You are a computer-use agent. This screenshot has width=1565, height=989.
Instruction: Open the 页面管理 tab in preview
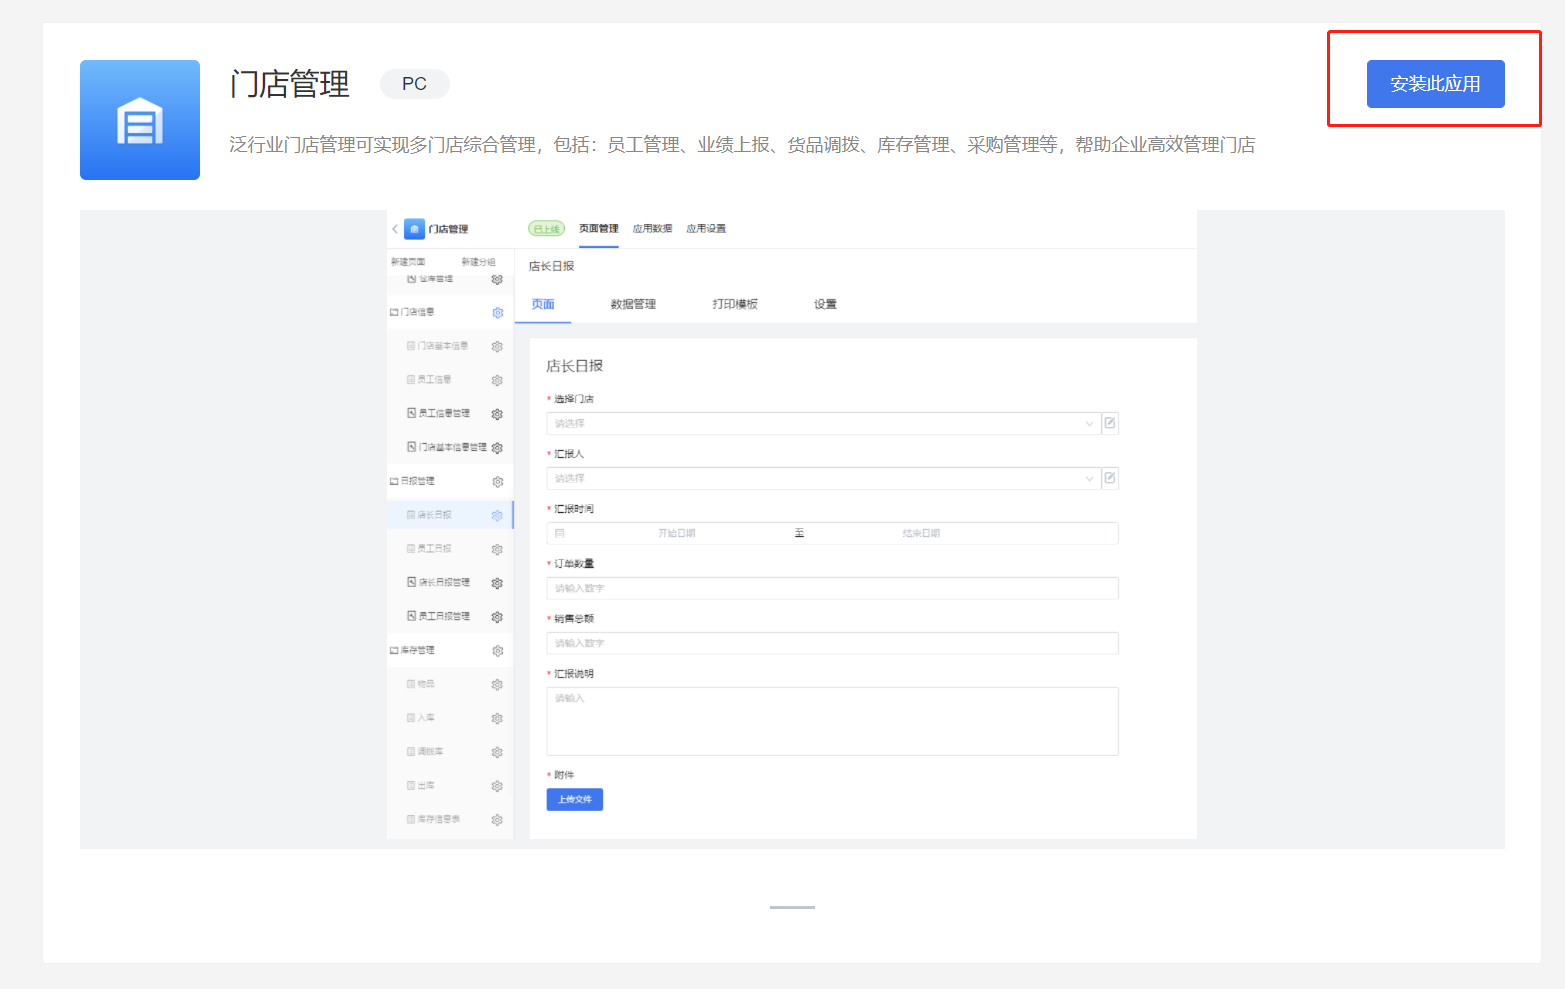point(598,229)
